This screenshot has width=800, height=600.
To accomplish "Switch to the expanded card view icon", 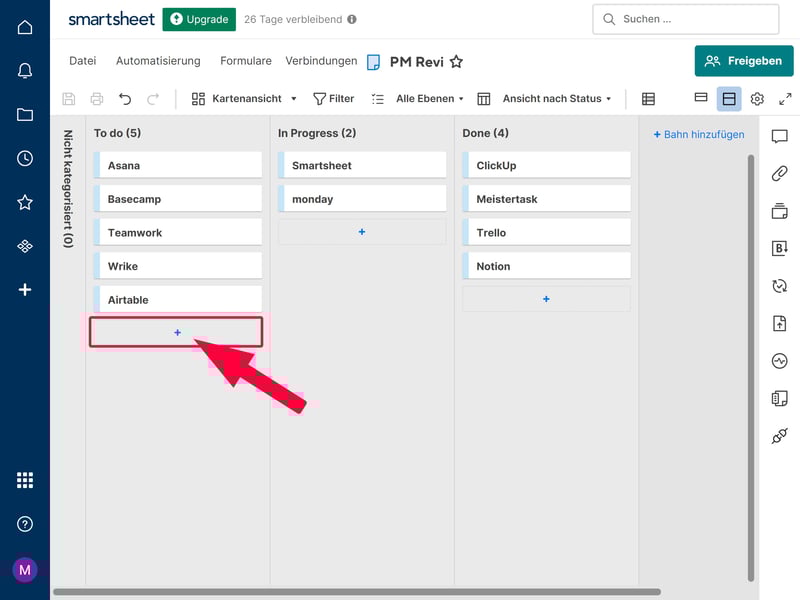I will [x=729, y=98].
